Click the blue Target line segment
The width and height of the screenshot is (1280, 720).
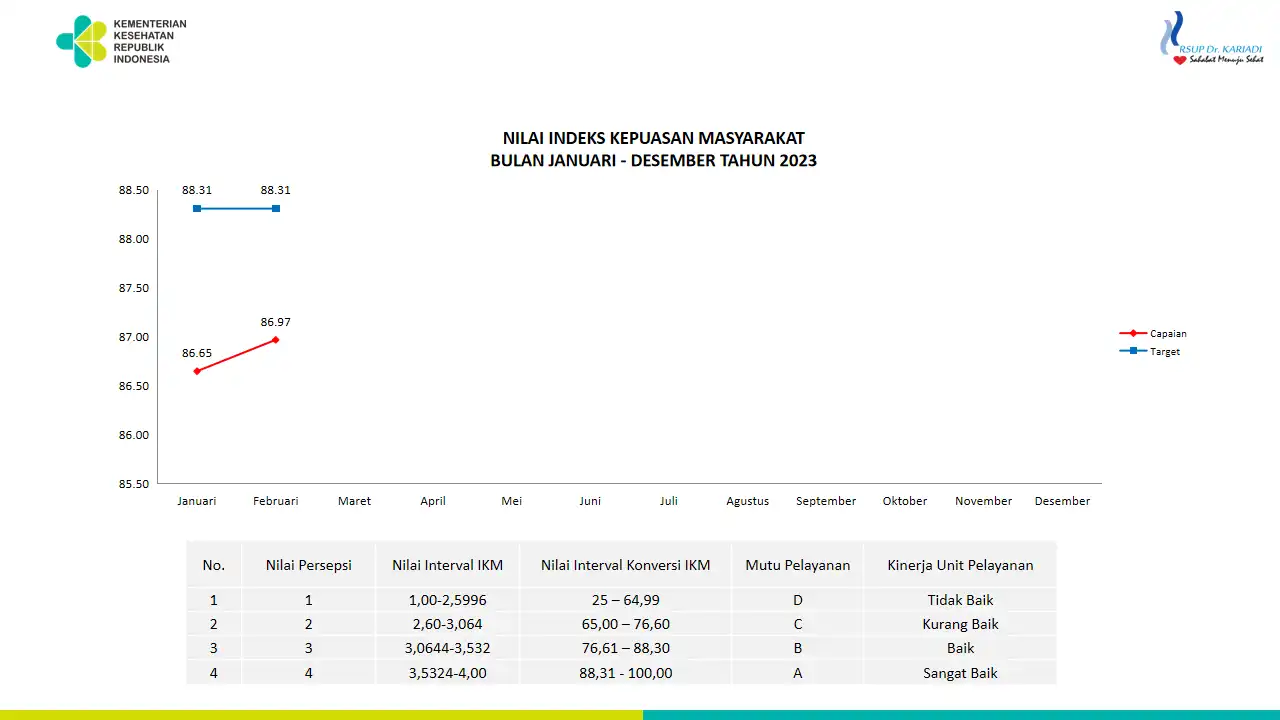[x=236, y=208]
